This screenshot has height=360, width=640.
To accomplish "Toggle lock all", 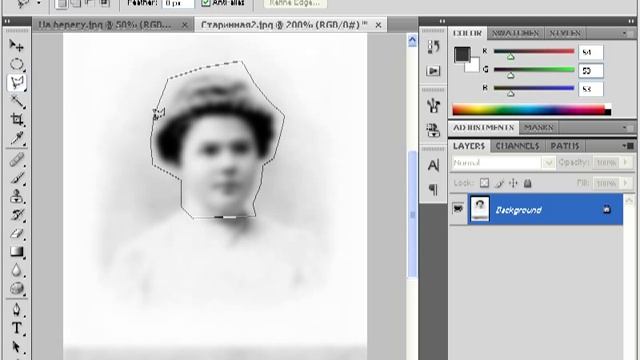I will pos(528,183).
